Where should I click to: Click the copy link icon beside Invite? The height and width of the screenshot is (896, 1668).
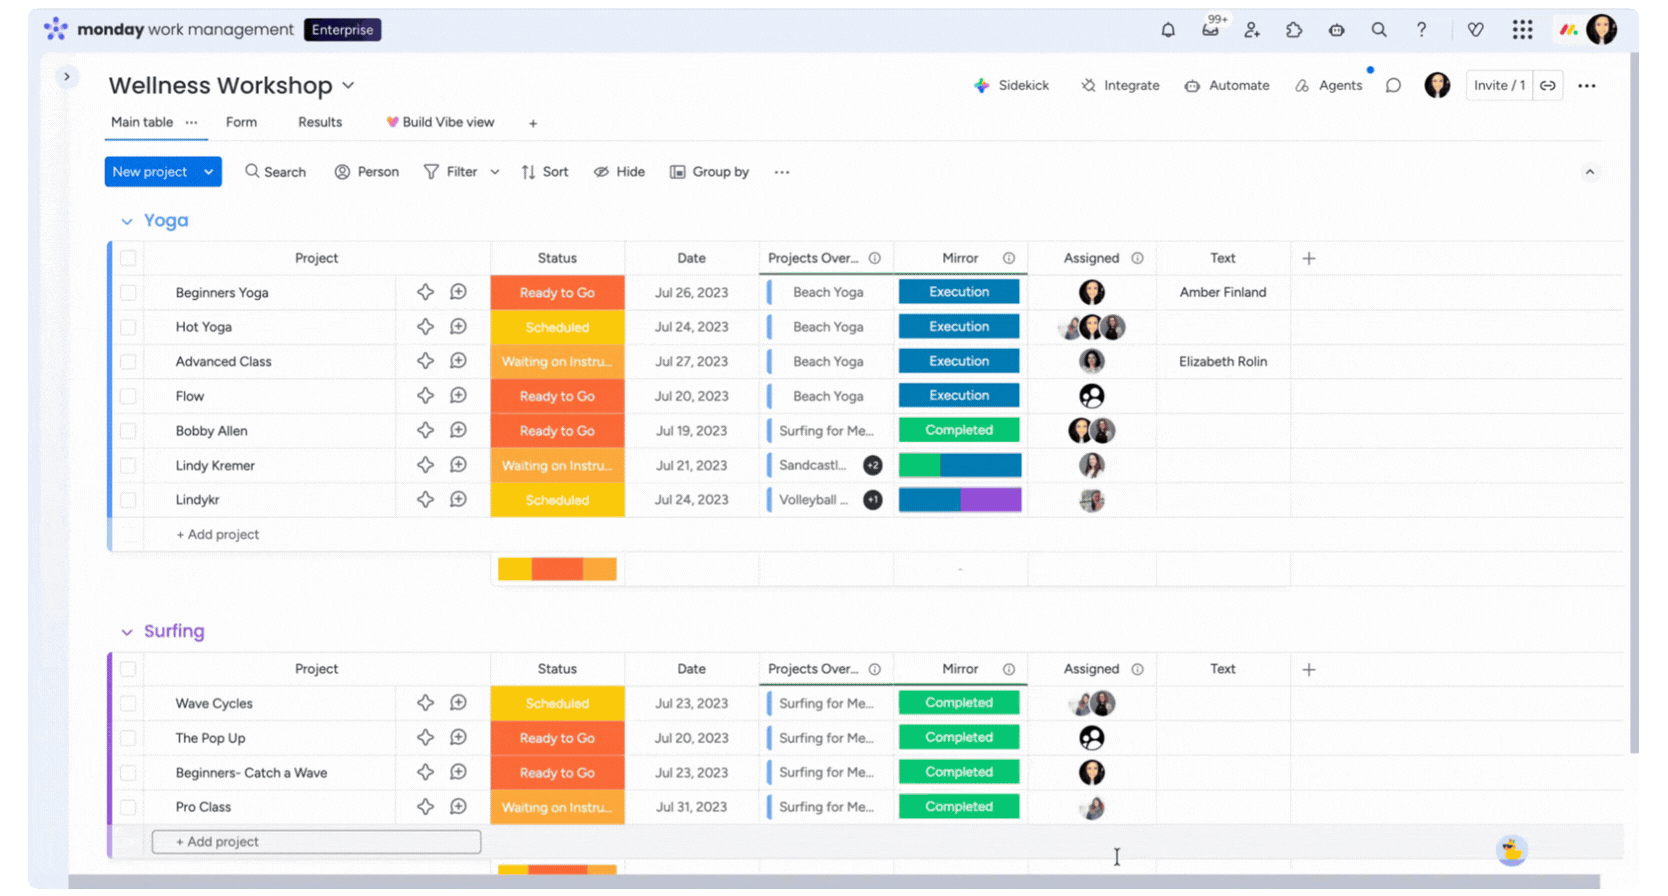click(1547, 86)
